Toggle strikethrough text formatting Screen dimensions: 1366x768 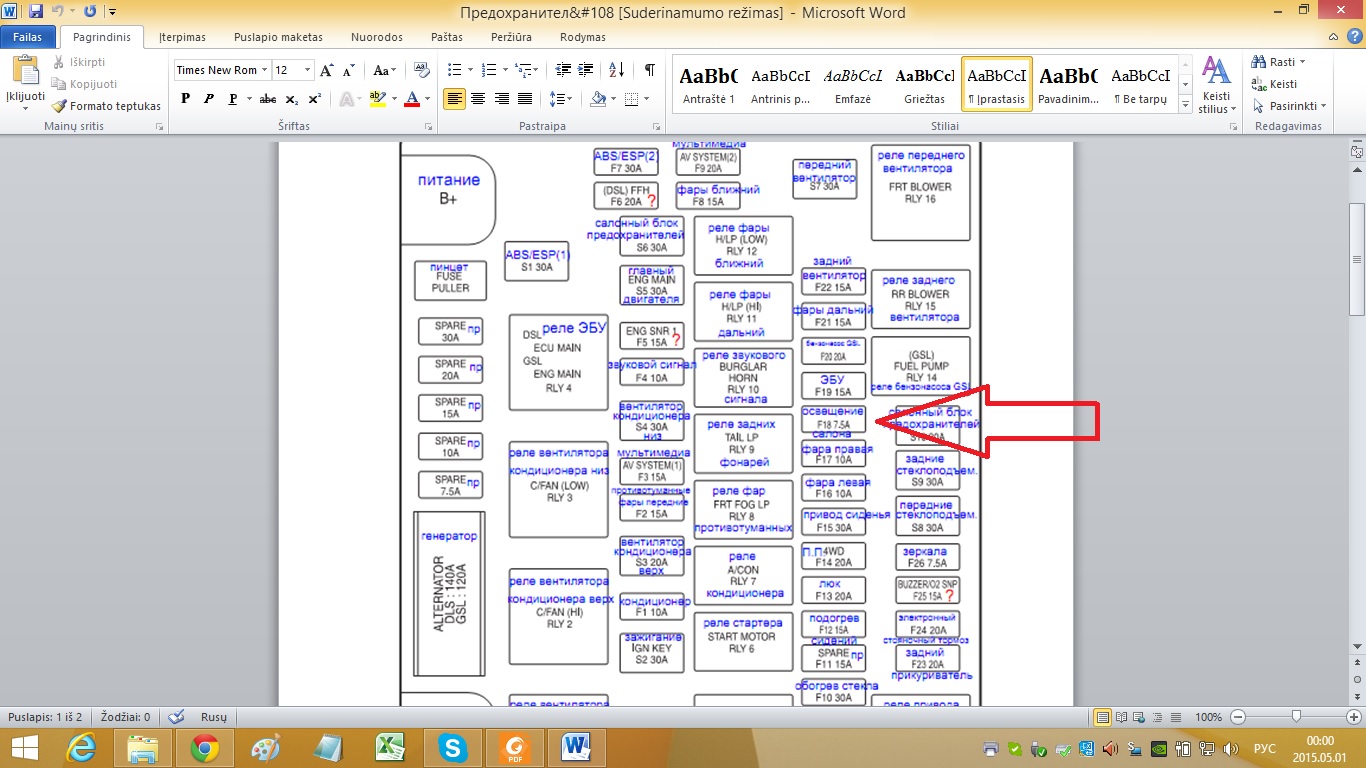(267, 99)
